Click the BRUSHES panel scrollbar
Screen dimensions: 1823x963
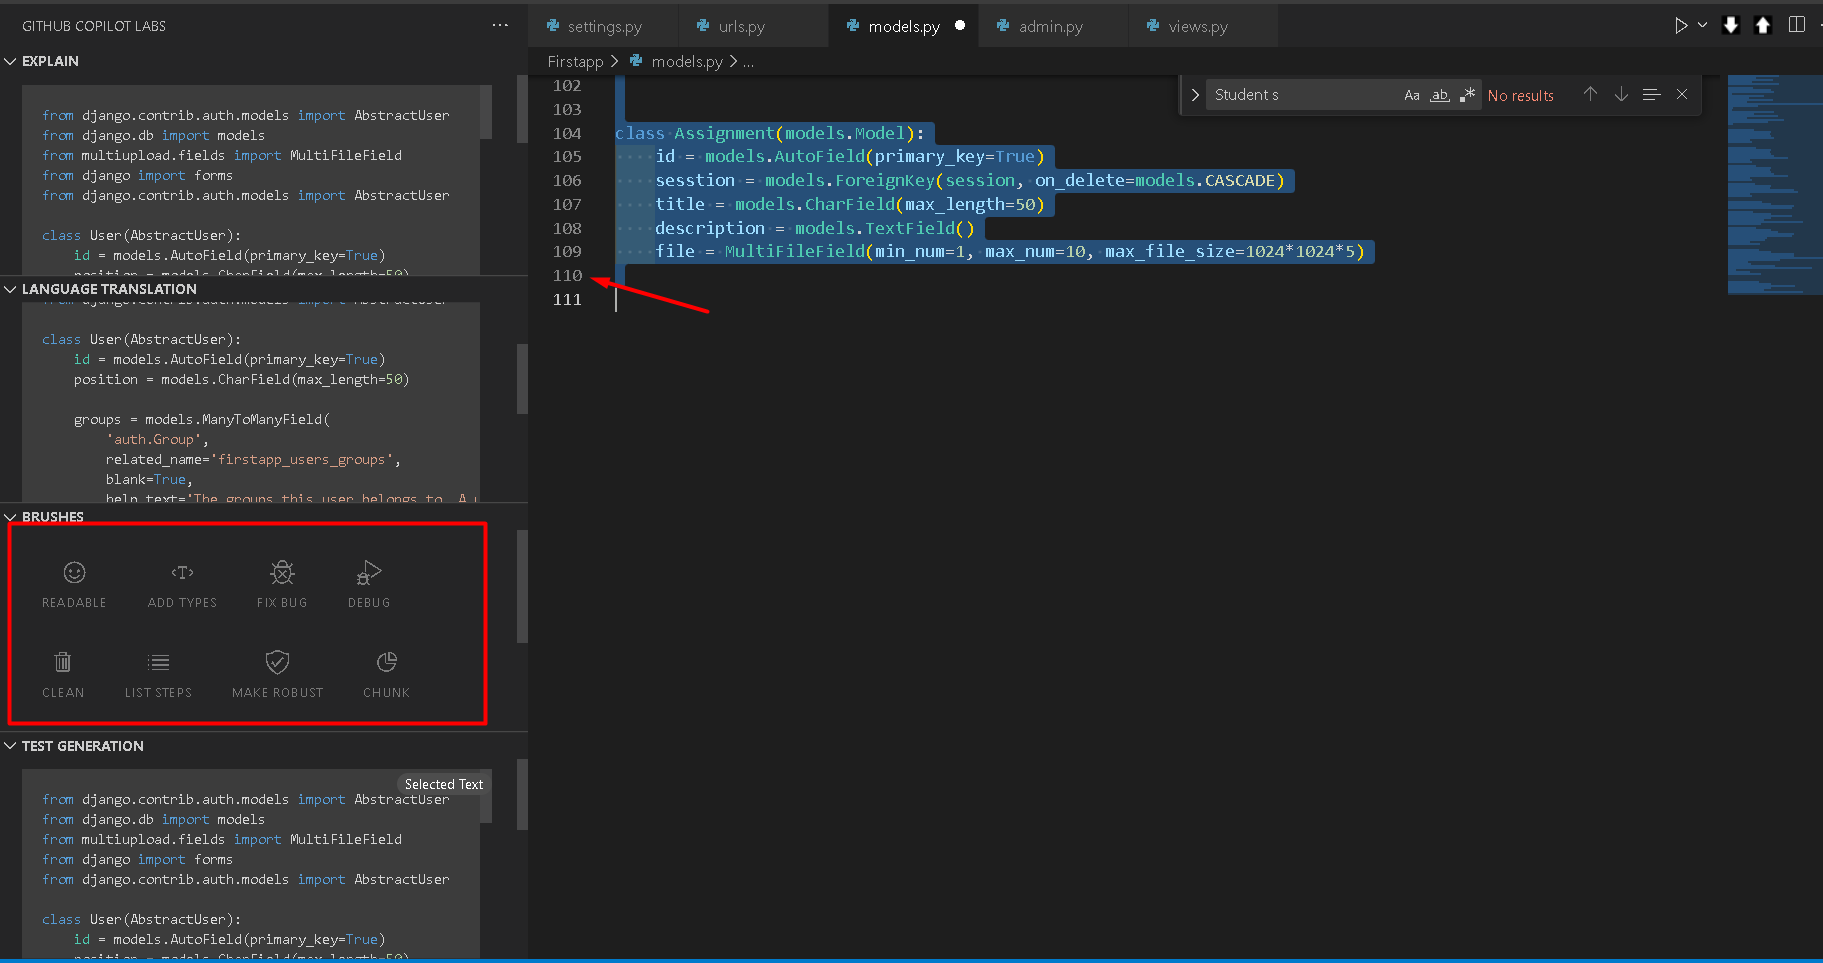coord(522,586)
